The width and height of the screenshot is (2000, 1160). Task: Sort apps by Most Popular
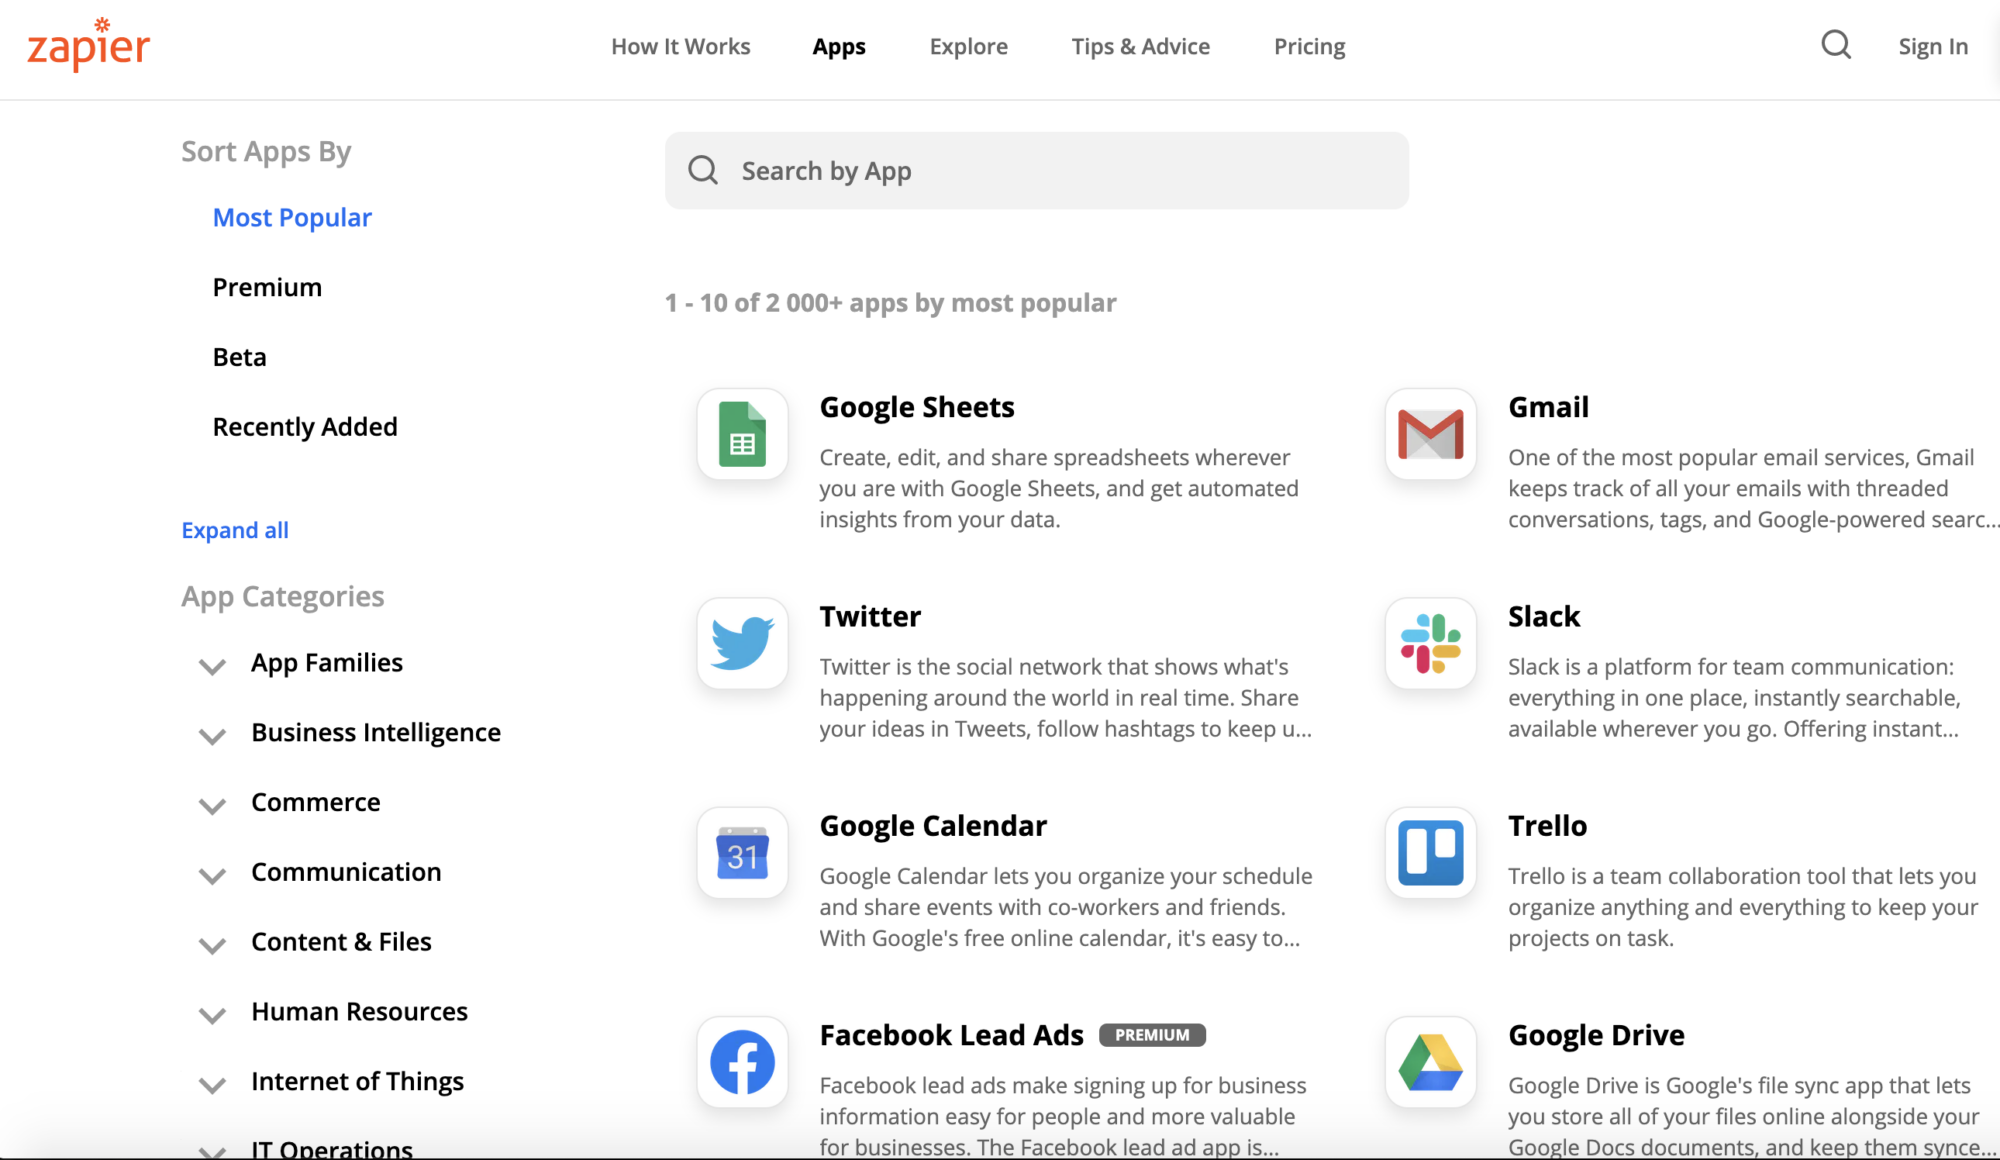(292, 217)
